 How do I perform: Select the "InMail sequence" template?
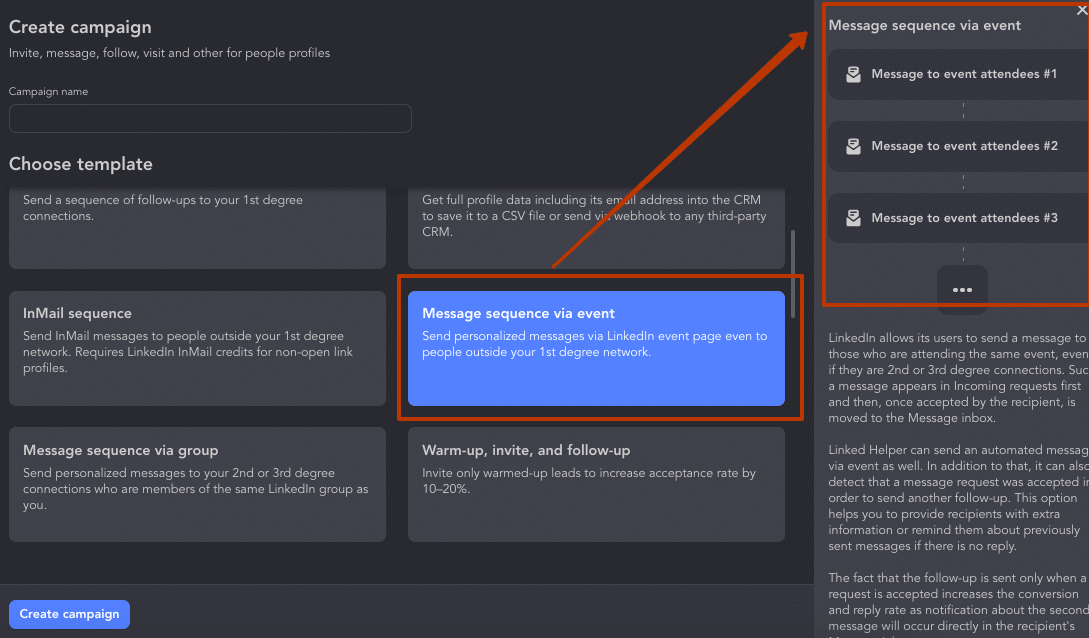[x=197, y=347]
